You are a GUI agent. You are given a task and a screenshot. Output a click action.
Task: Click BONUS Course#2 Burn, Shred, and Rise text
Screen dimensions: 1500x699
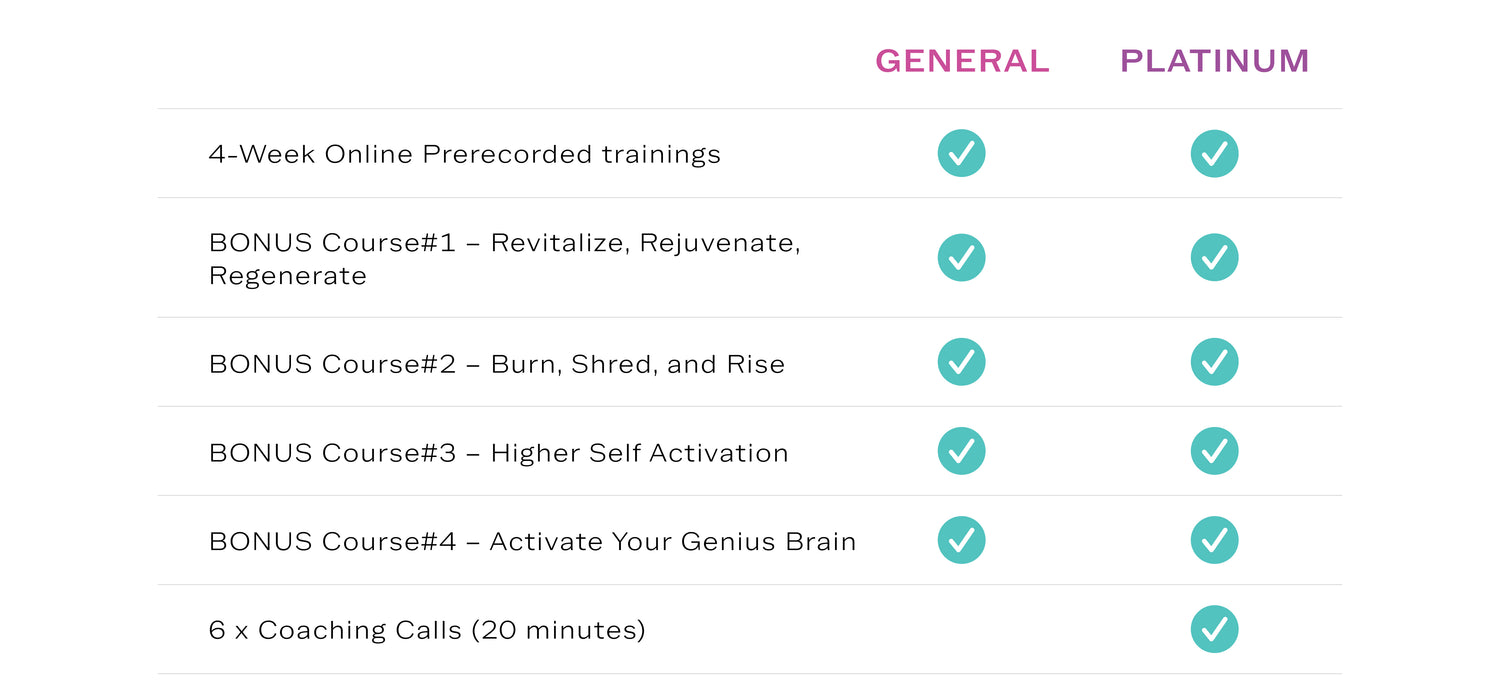[496, 364]
